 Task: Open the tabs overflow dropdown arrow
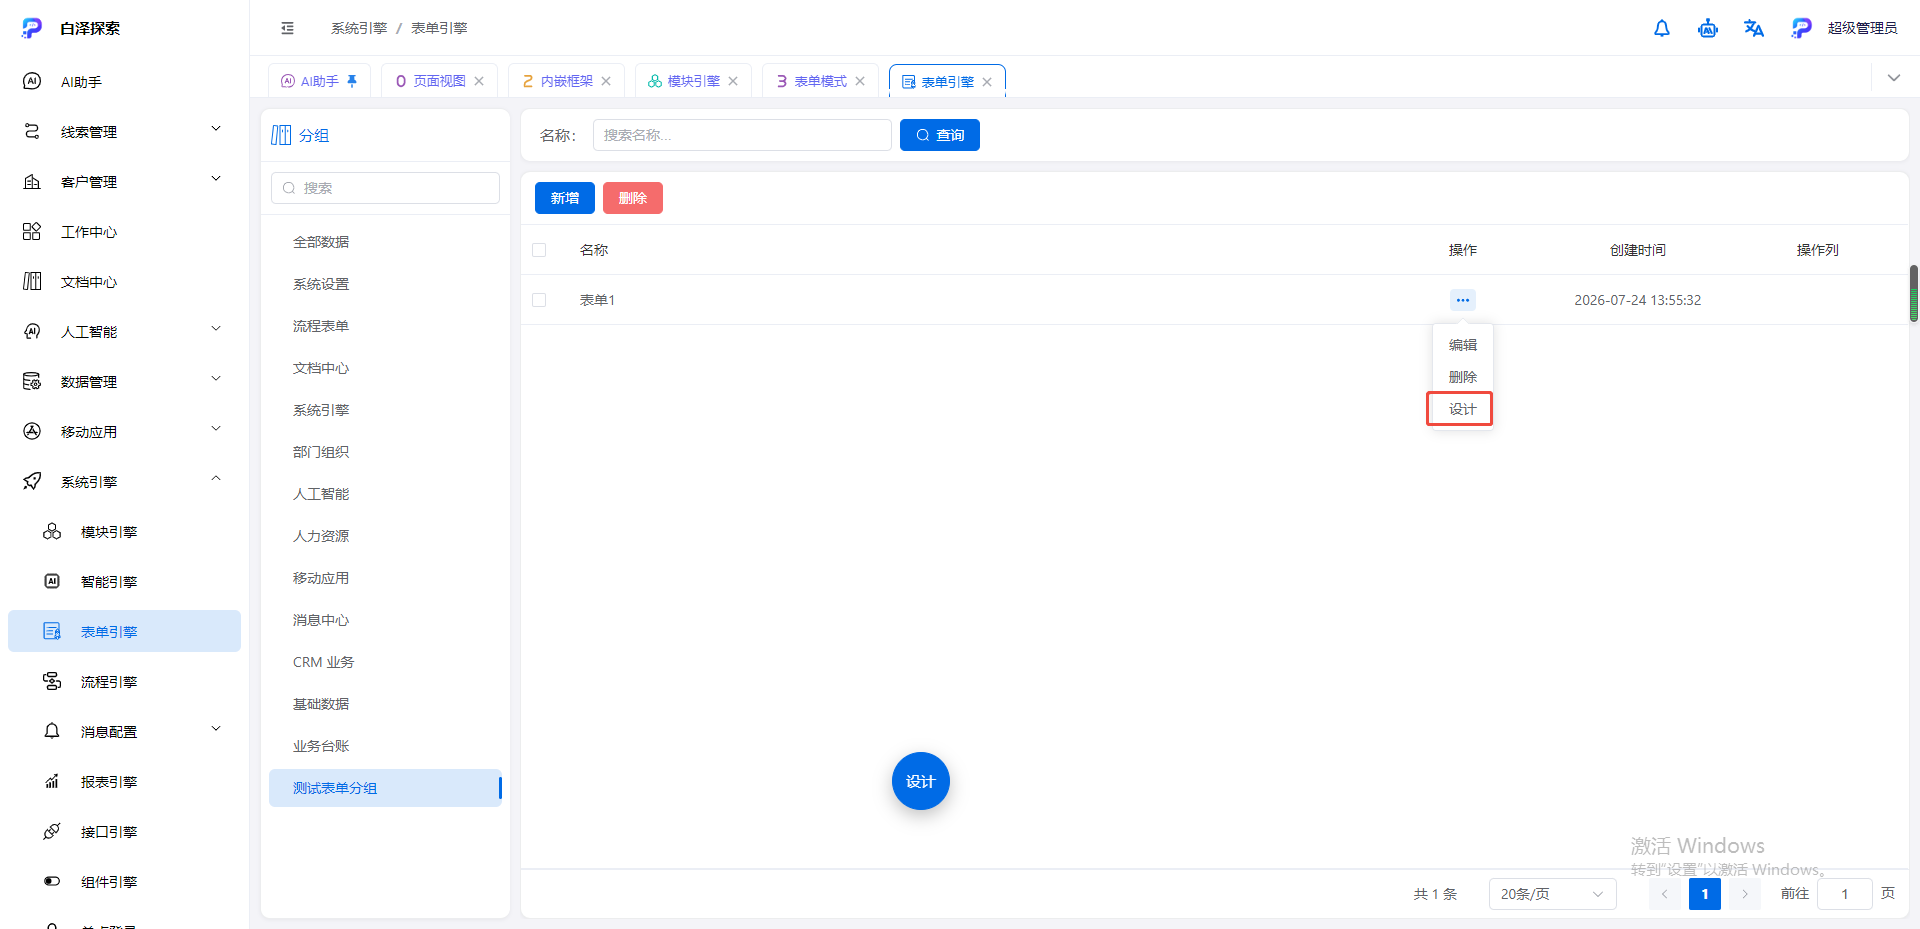[x=1894, y=78]
